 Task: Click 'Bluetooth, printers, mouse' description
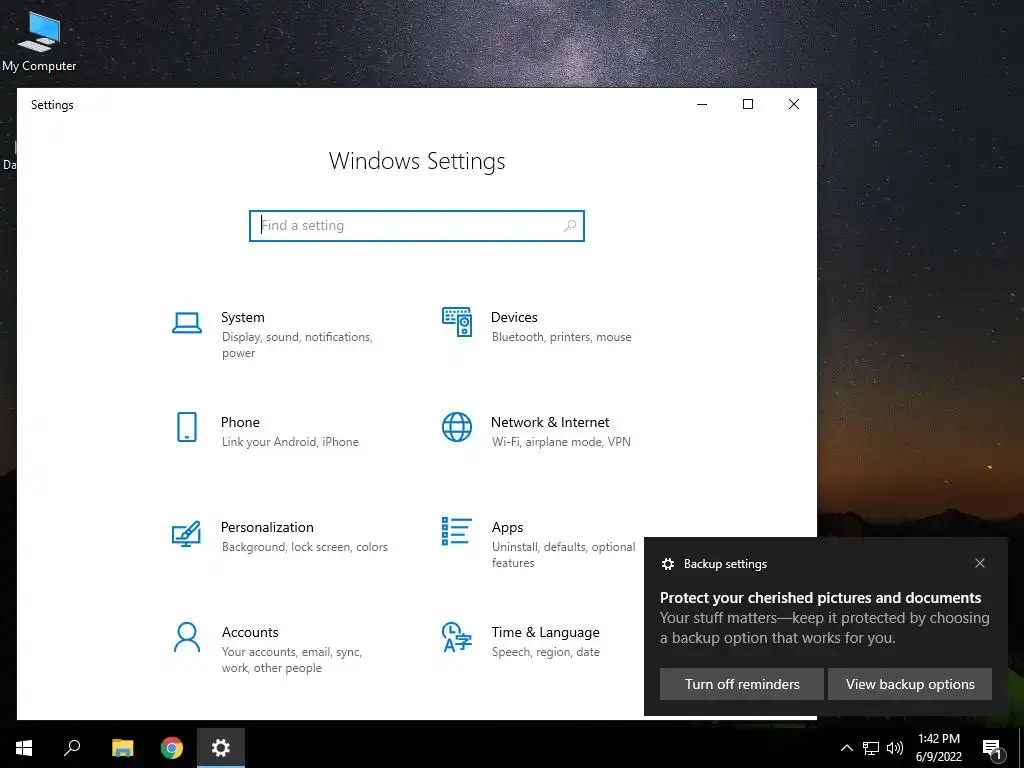coord(562,337)
